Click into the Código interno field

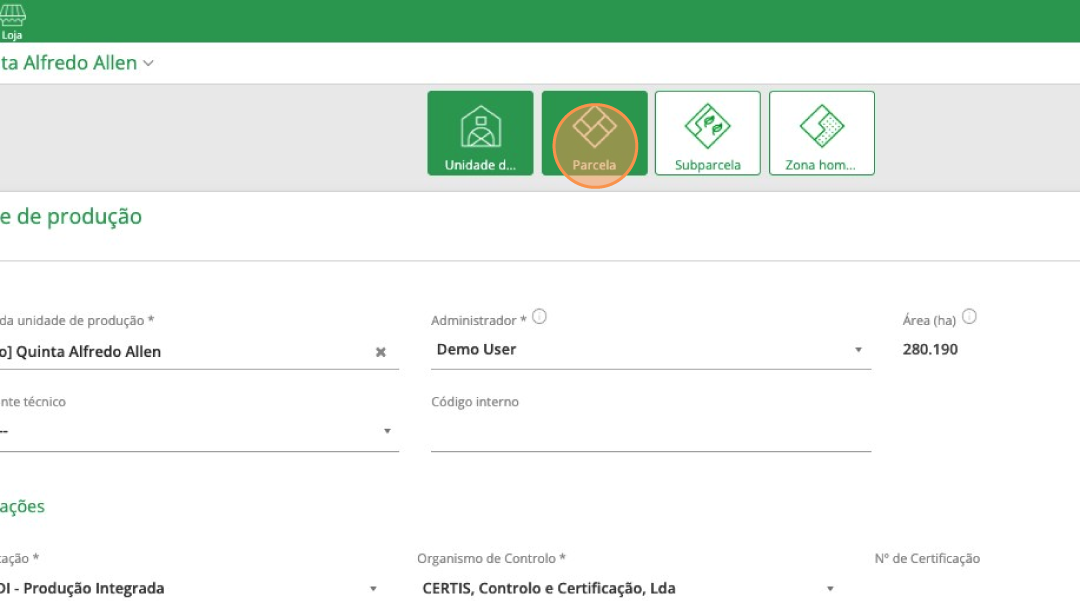click(x=650, y=433)
